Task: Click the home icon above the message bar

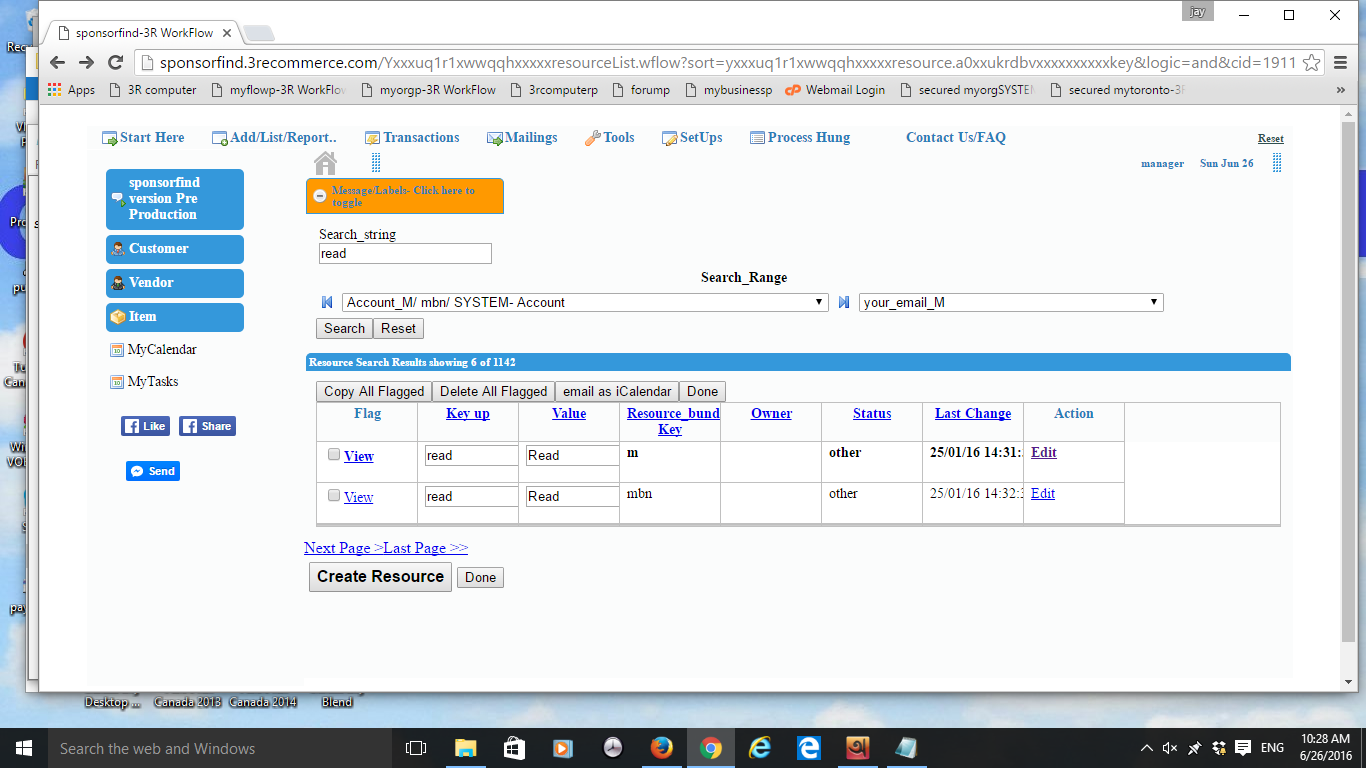Action: [325, 163]
